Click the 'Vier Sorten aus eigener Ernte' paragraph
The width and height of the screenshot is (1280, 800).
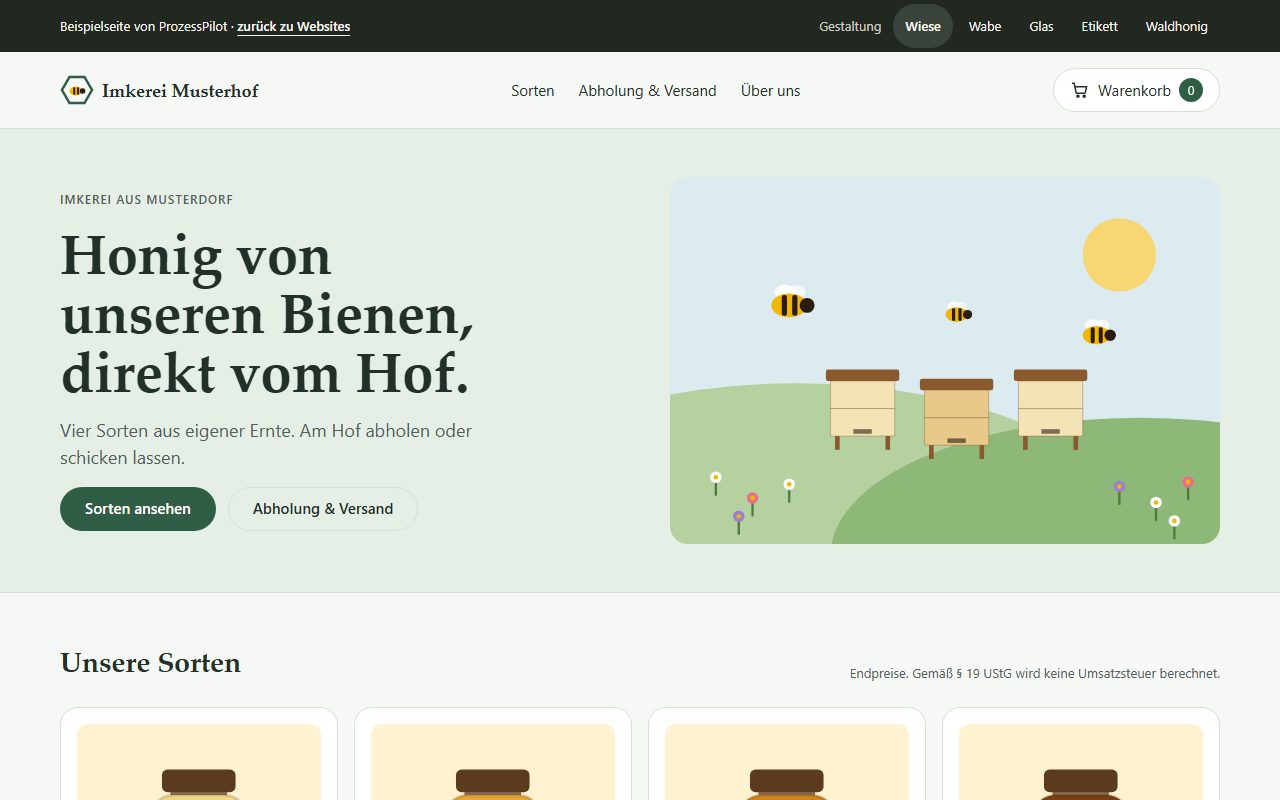pyautogui.click(x=266, y=445)
